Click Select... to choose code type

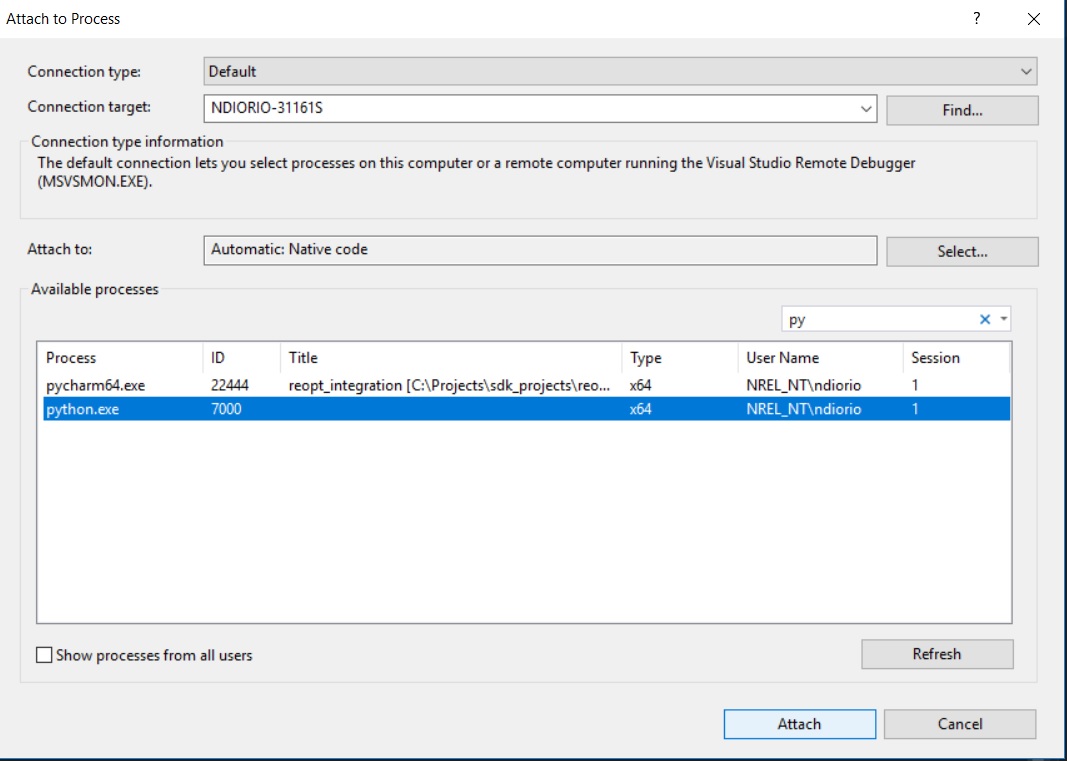(962, 252)
